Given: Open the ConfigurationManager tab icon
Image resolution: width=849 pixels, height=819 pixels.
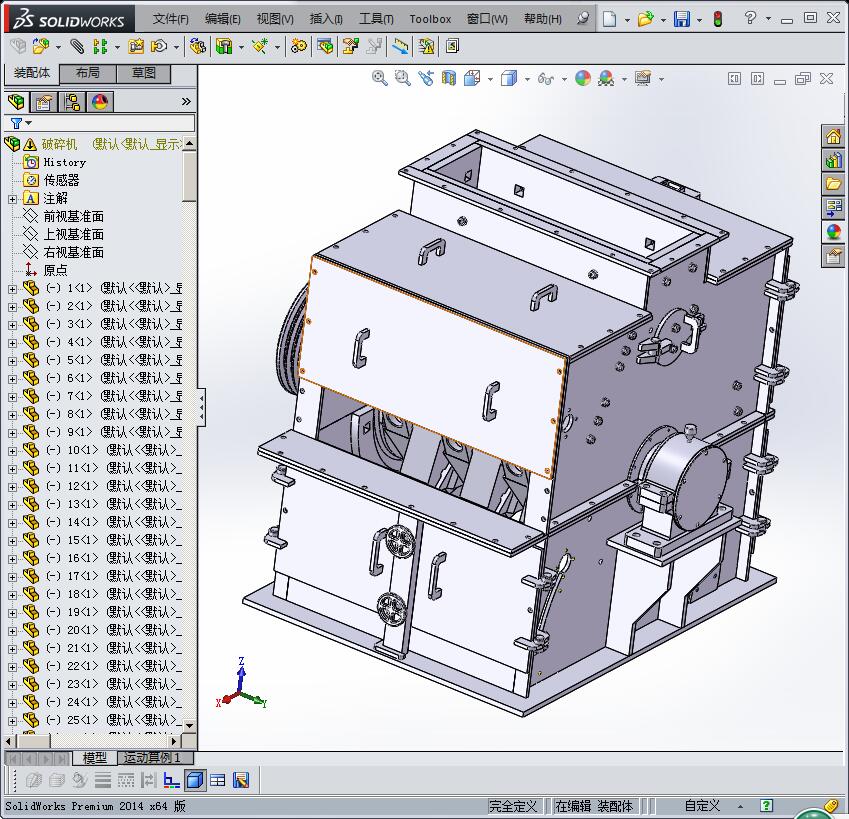Looking at the screenshot, I should [x=72, y=102].
